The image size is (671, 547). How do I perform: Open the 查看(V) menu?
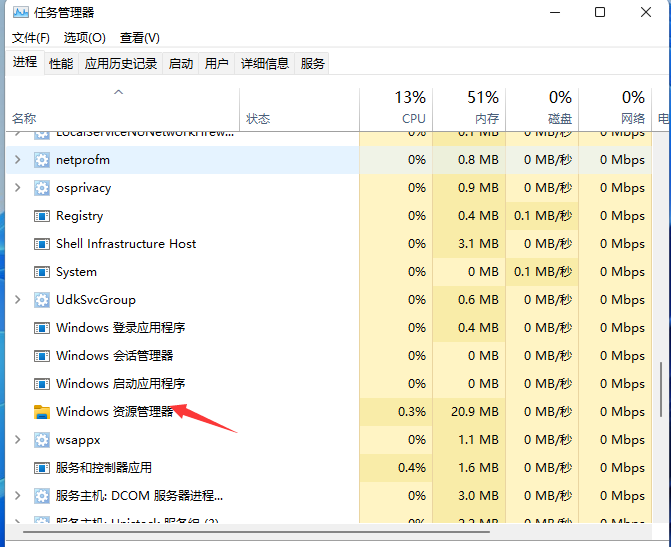point(140,38)
